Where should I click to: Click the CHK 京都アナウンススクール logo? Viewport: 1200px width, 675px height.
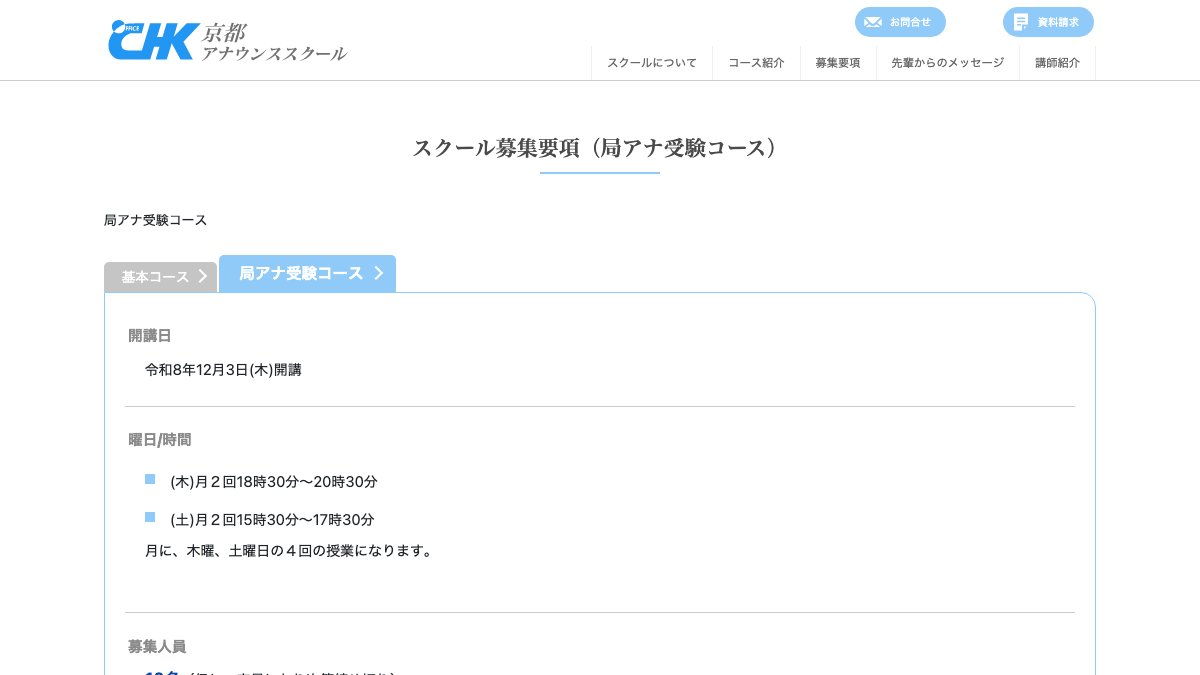[228, 41]
